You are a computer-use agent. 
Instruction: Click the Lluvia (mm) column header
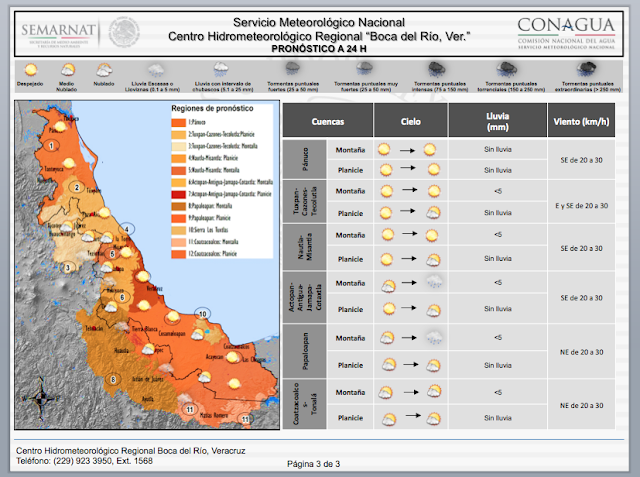(x=498, y=120)
